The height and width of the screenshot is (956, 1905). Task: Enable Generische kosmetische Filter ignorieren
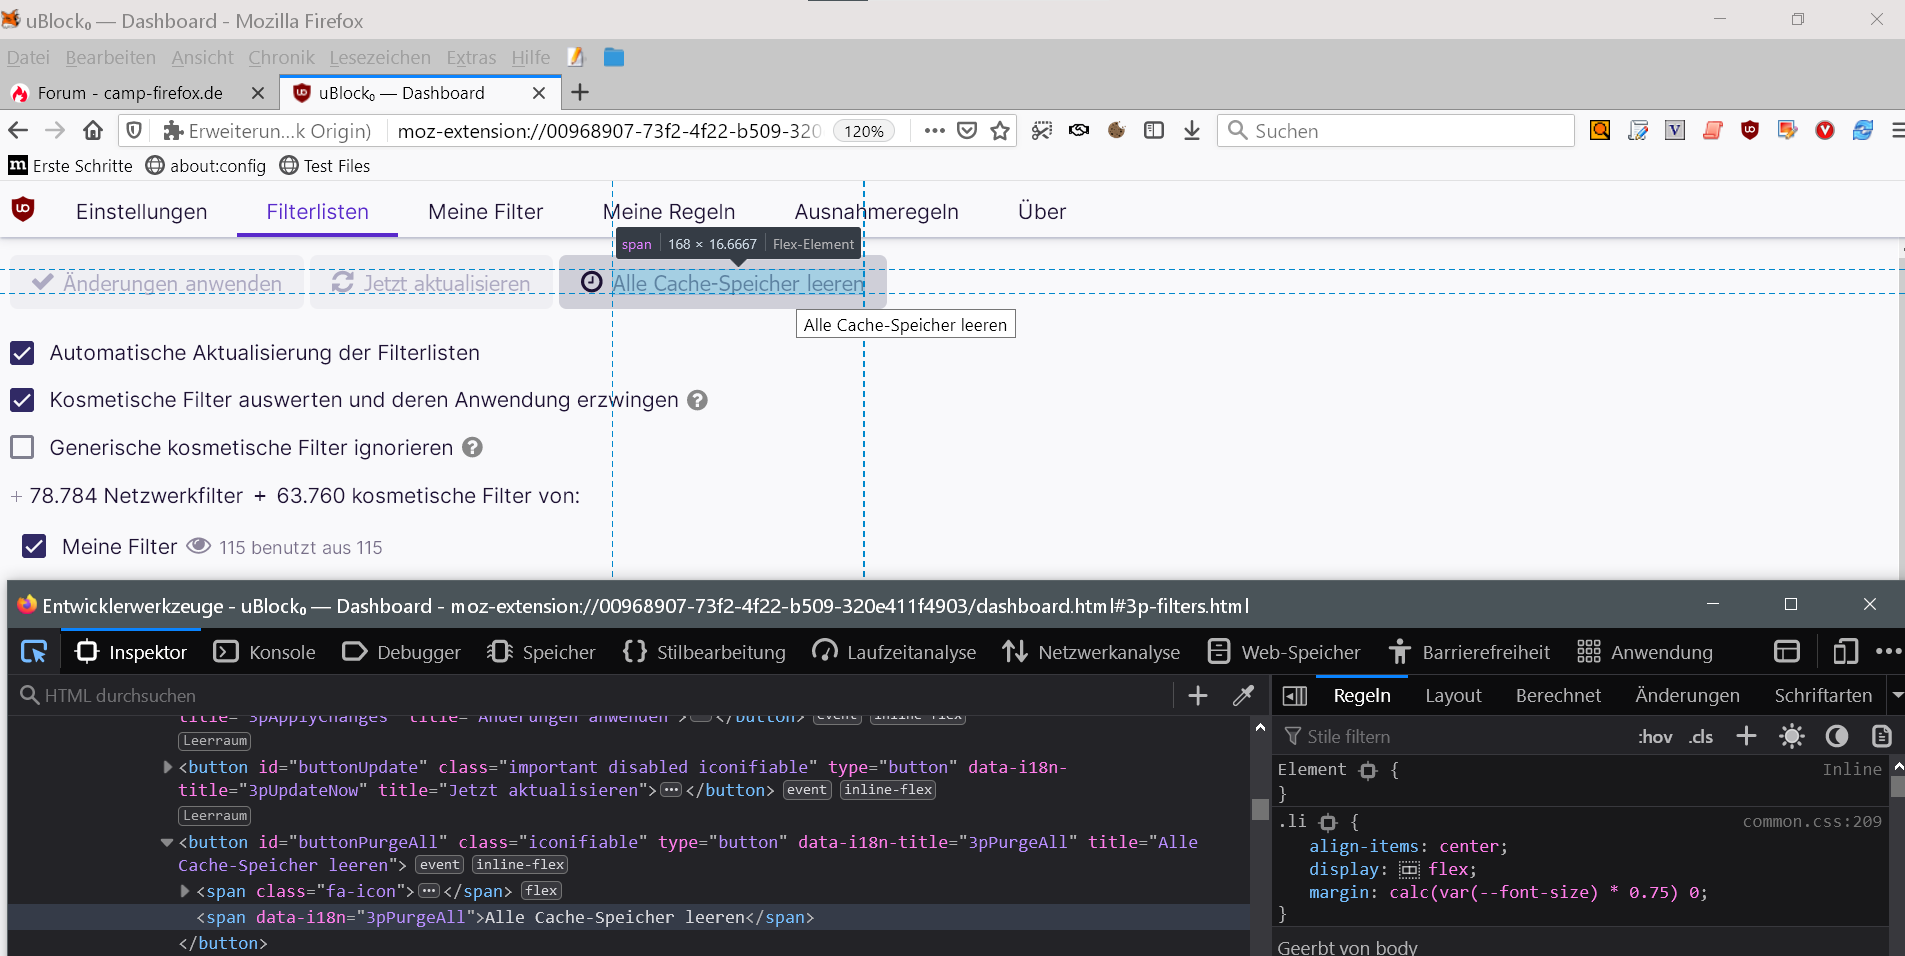(x=22, y=447)
